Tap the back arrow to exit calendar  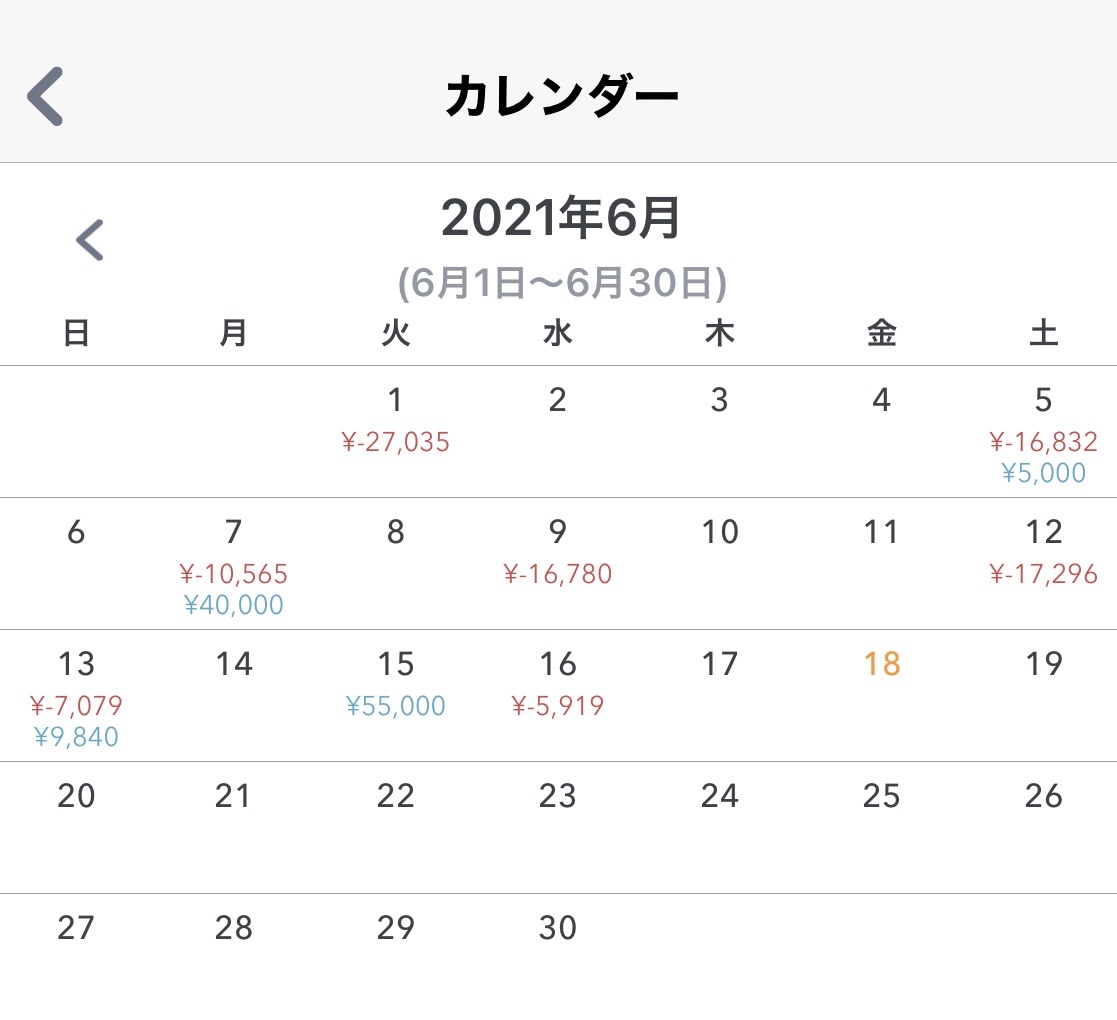[45, 95]
